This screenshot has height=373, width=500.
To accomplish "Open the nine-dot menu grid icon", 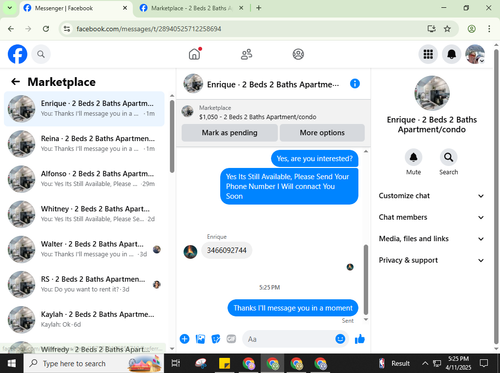I will 428,54.
